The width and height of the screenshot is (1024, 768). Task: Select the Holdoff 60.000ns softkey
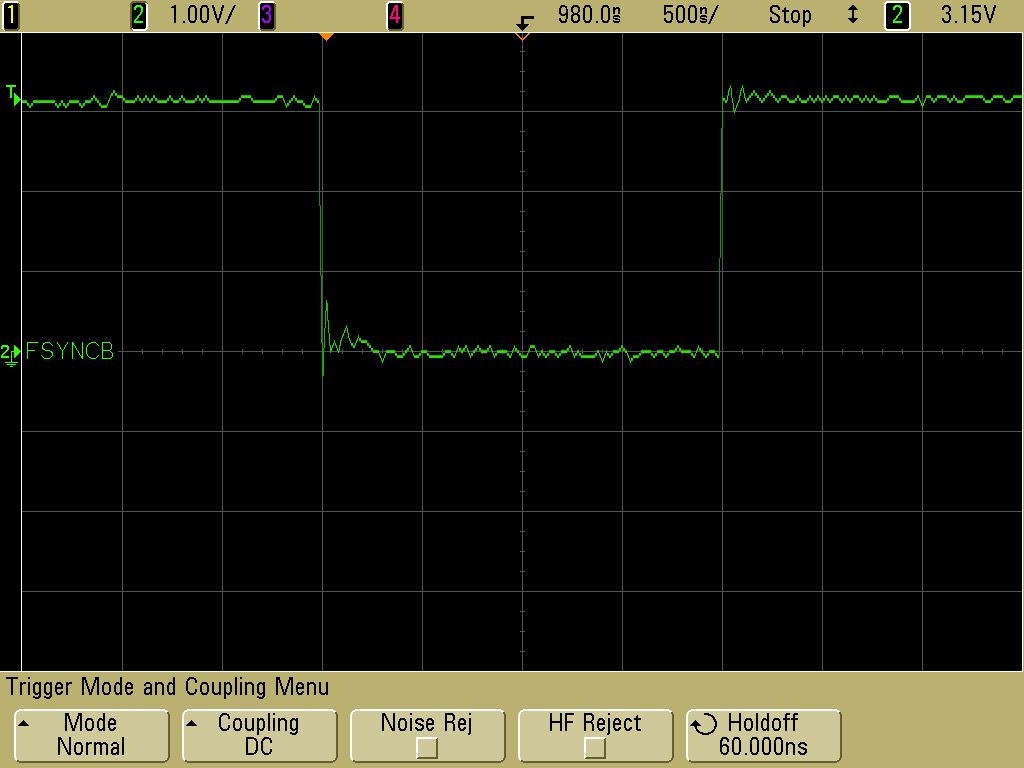coord(763,735)
